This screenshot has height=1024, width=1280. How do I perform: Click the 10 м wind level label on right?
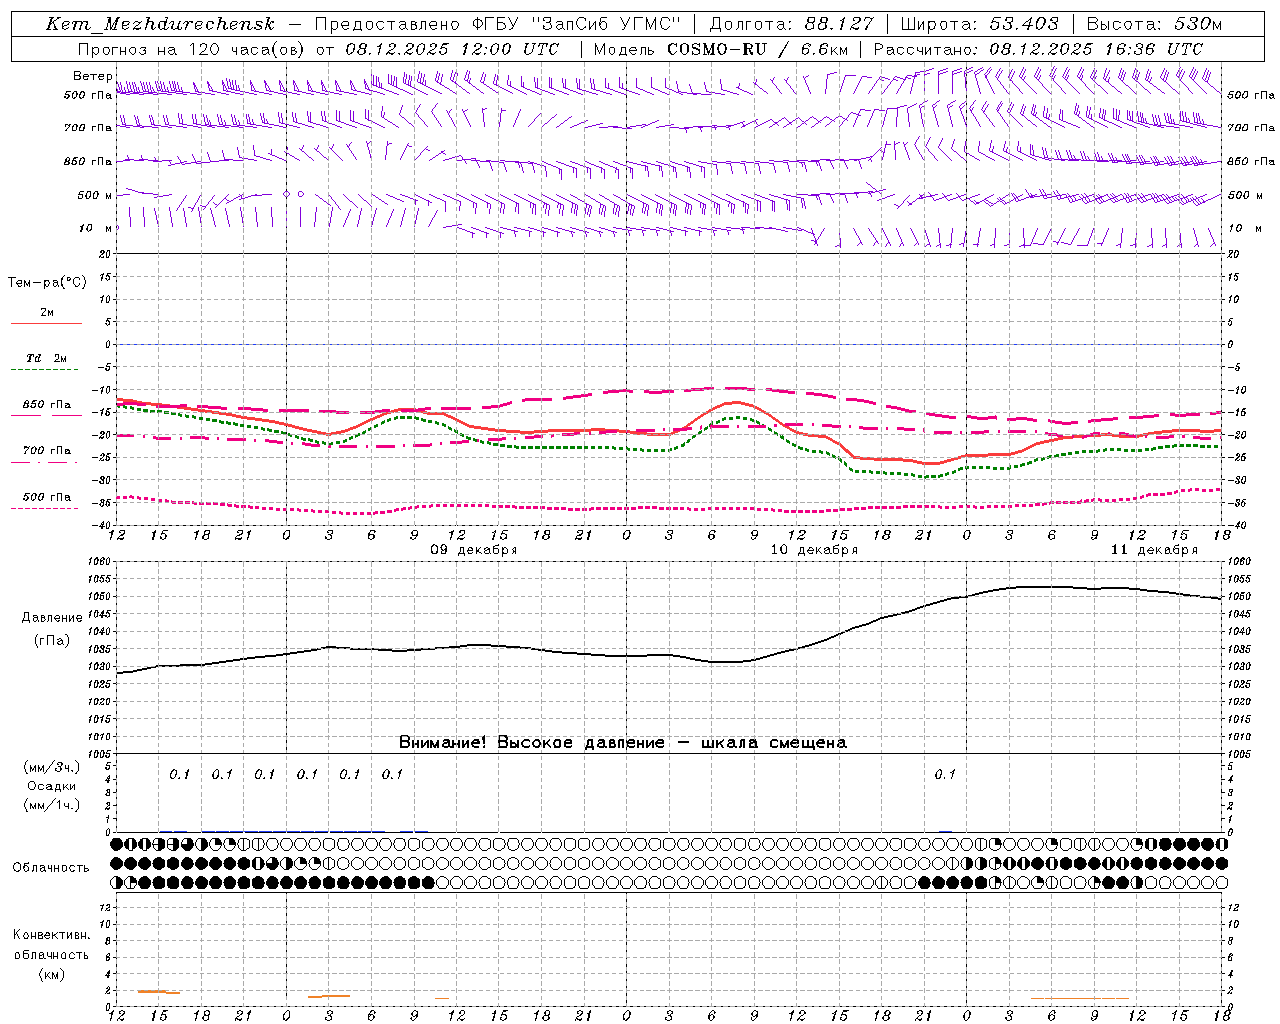[x=1245, y=228]
